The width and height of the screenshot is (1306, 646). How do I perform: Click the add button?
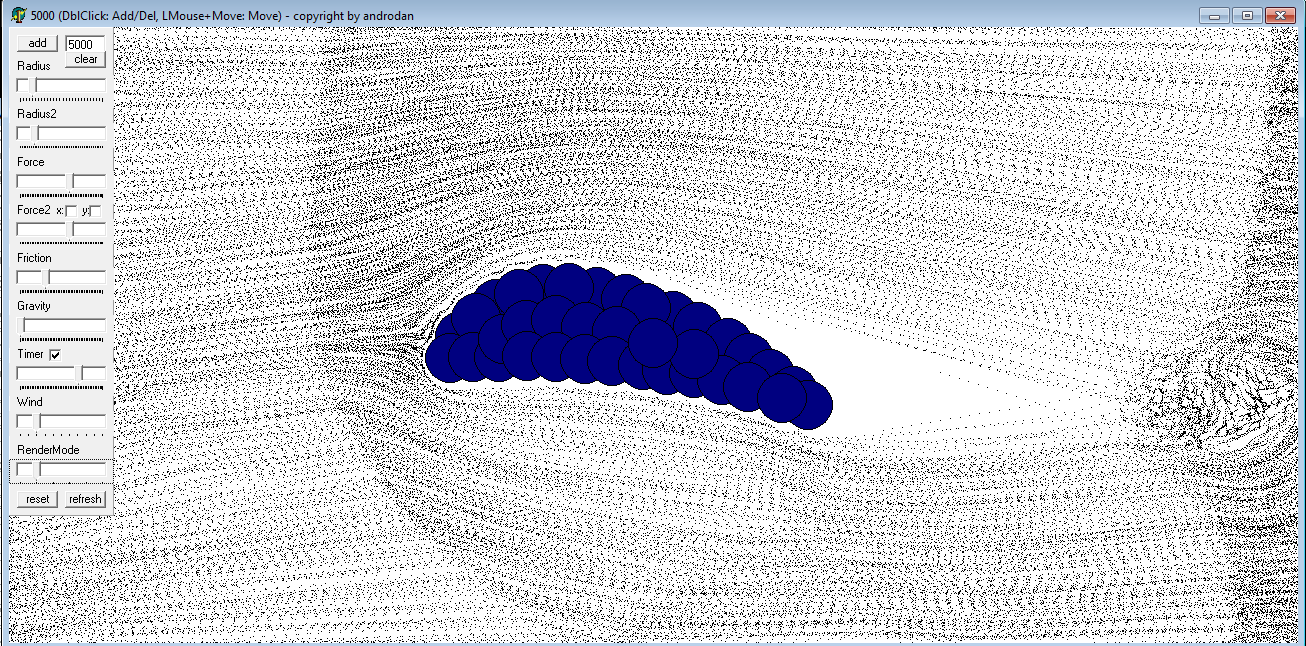pyautogui.click(x=37, y=43)
